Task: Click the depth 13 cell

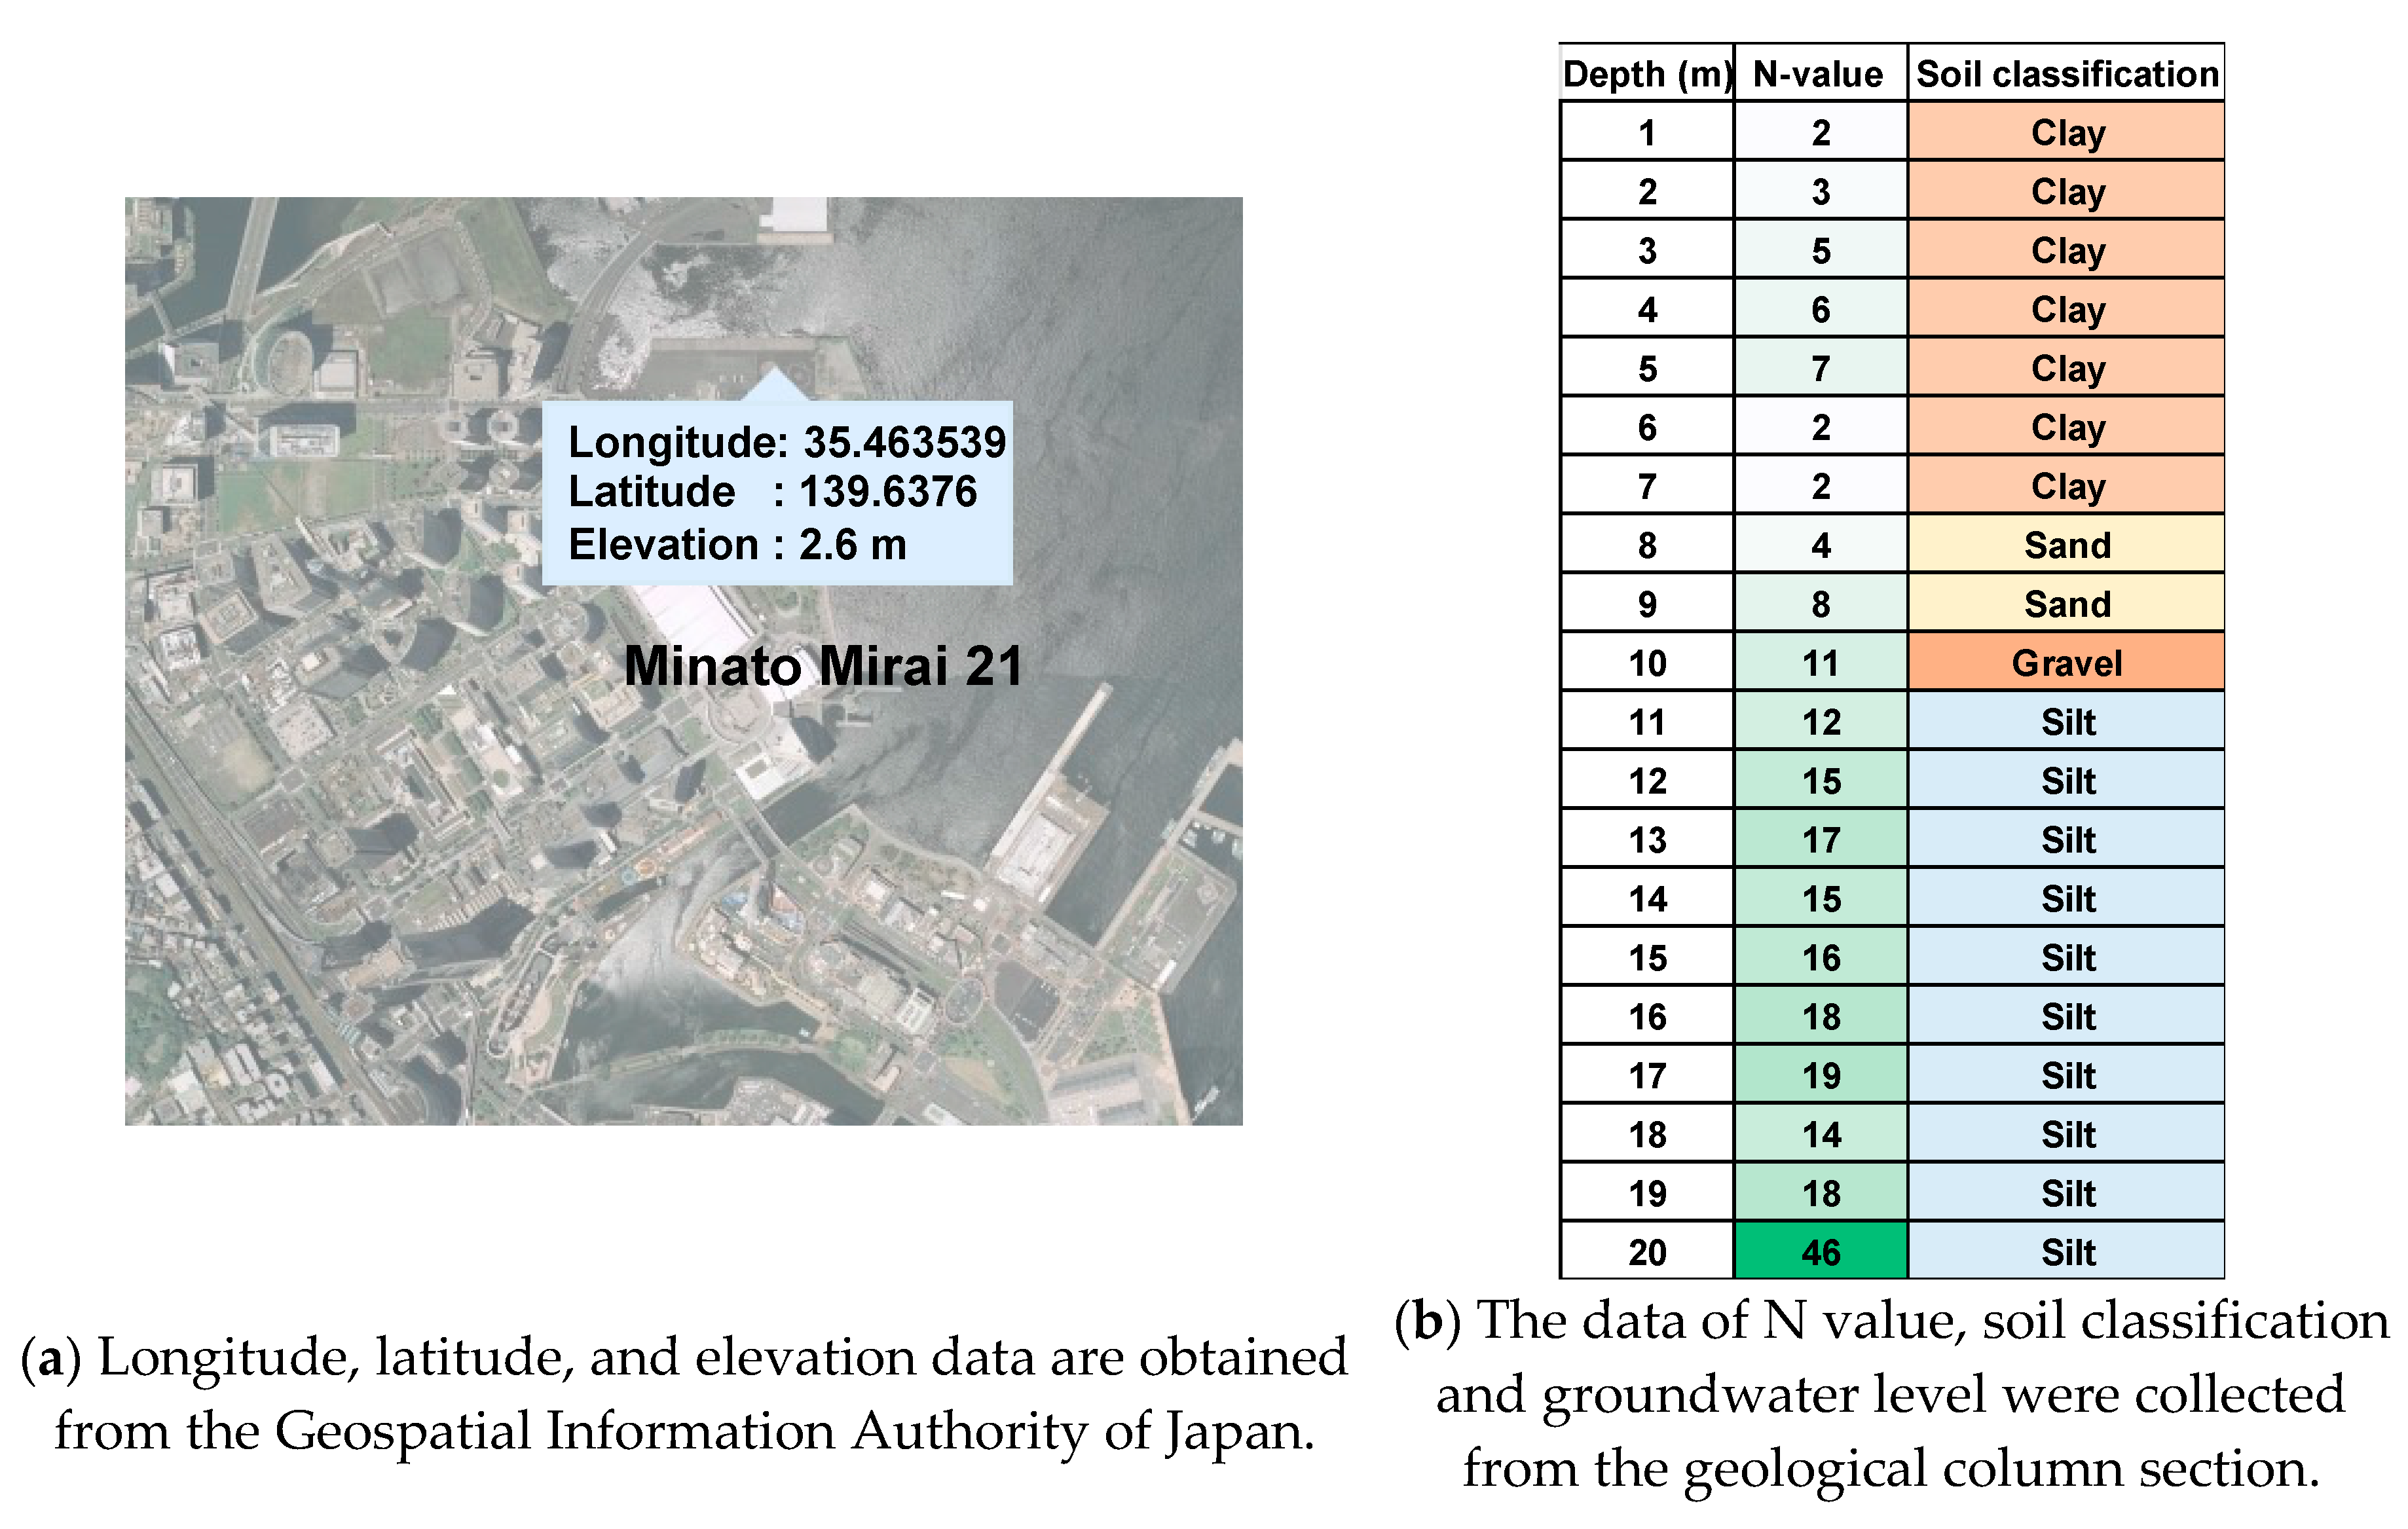Action: 1647,840
